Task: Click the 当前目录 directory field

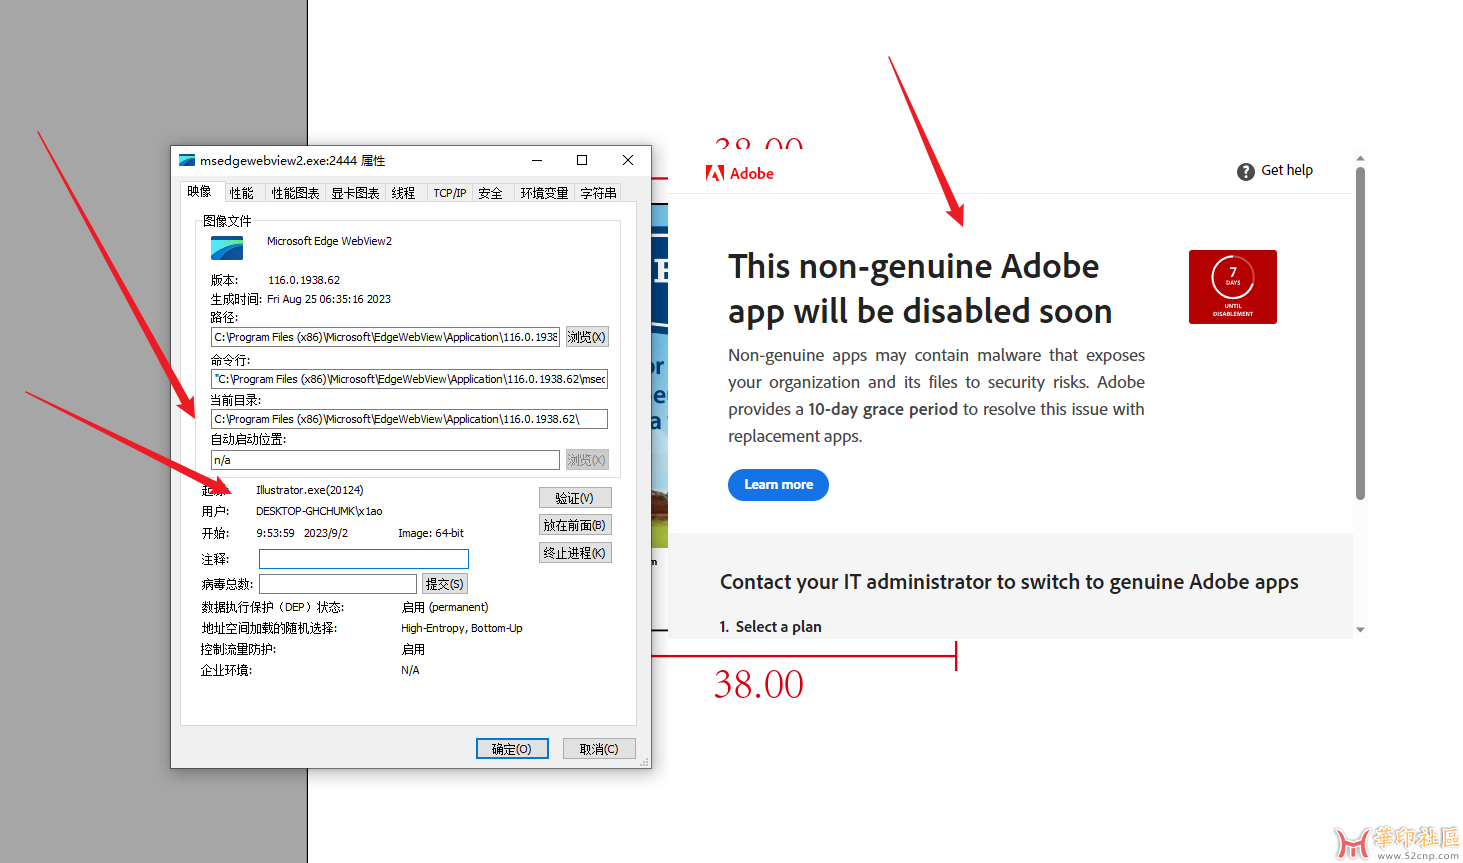Action: tap(409, 419)
